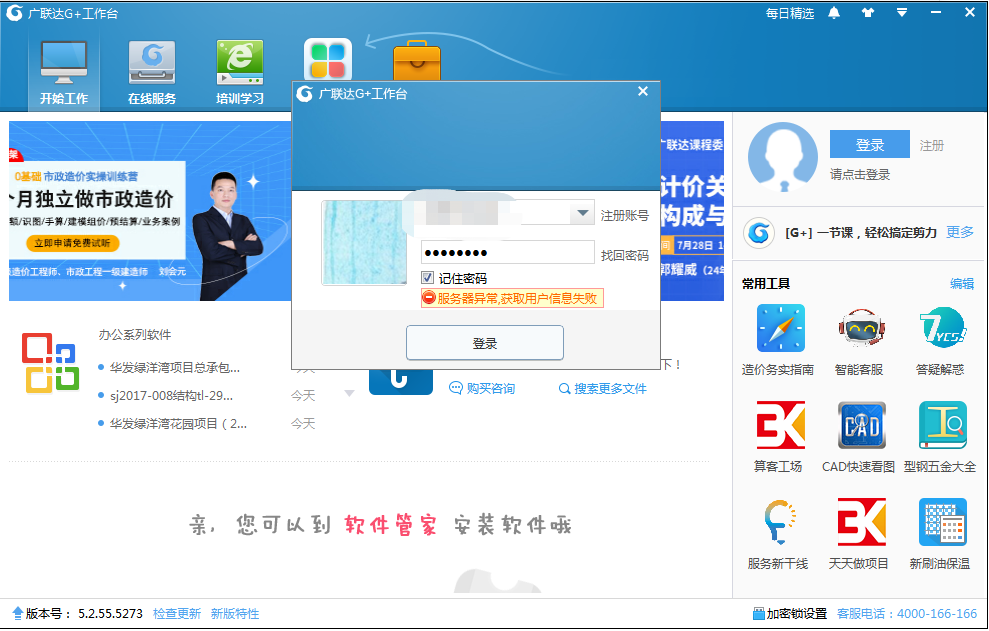989x631 pixels.
Task: Expand the title bar dropdown menu arrow
Action: (902, 13)
